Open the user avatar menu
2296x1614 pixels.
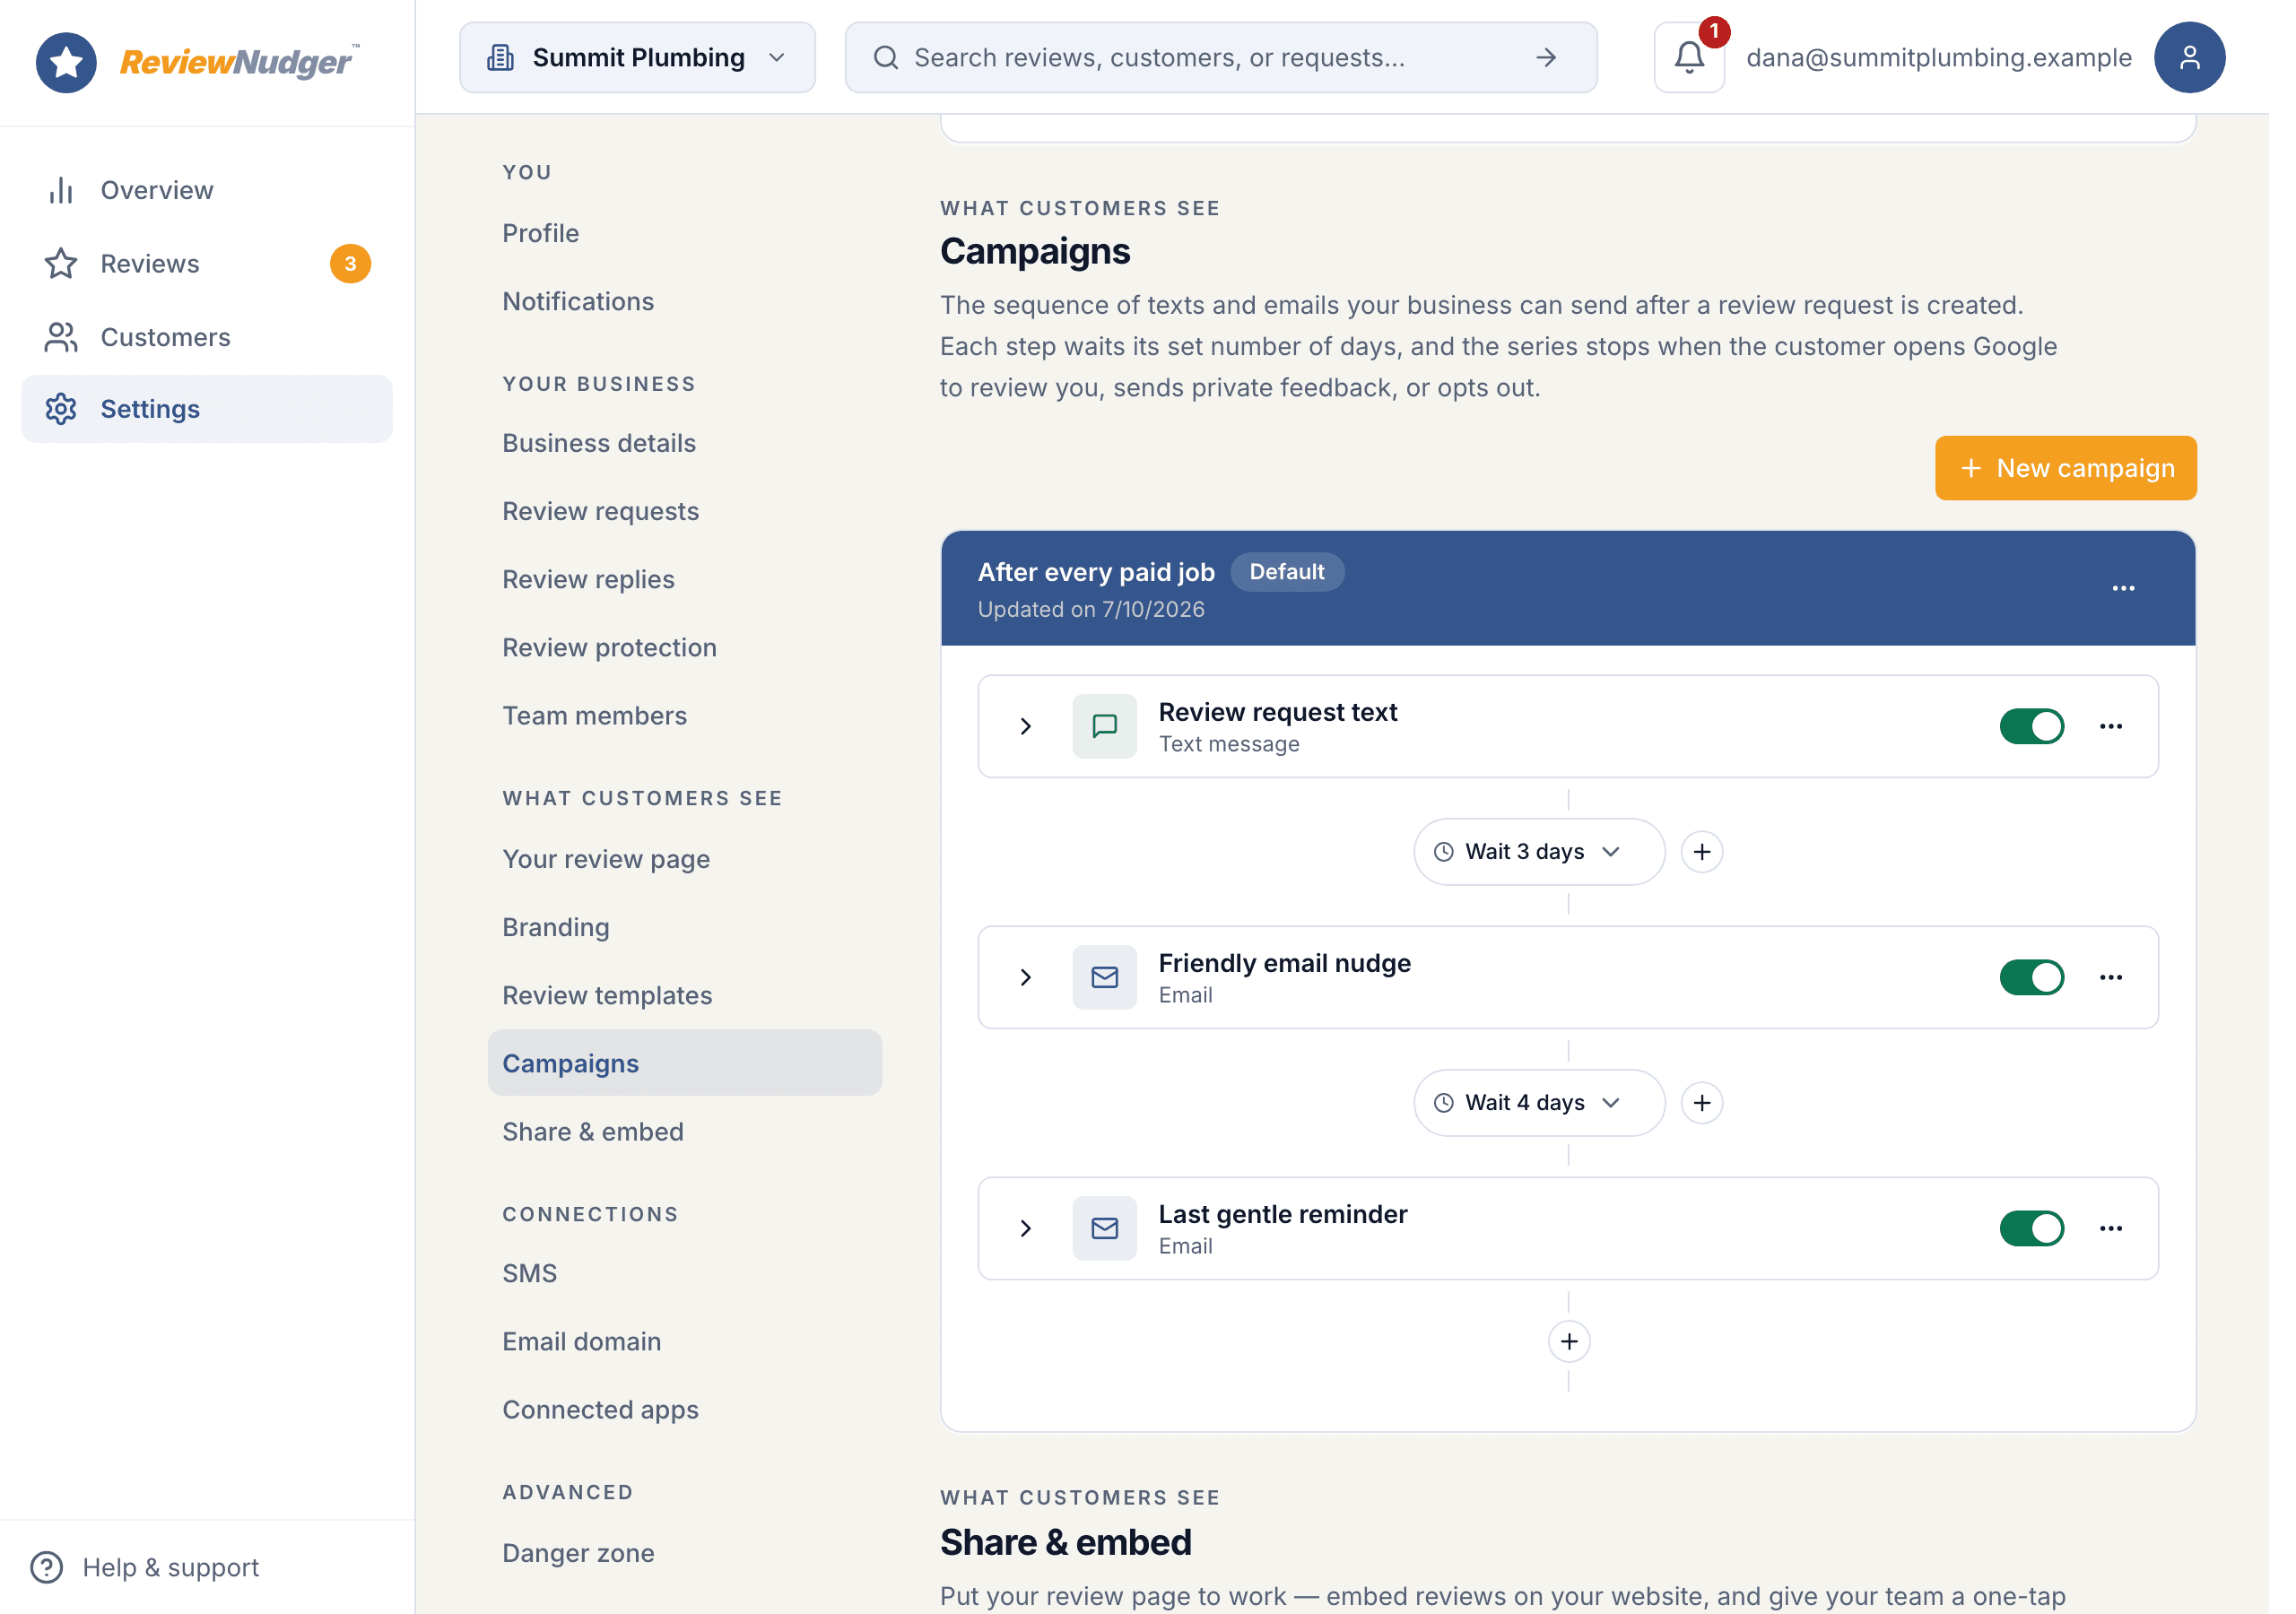[2215, 58]
